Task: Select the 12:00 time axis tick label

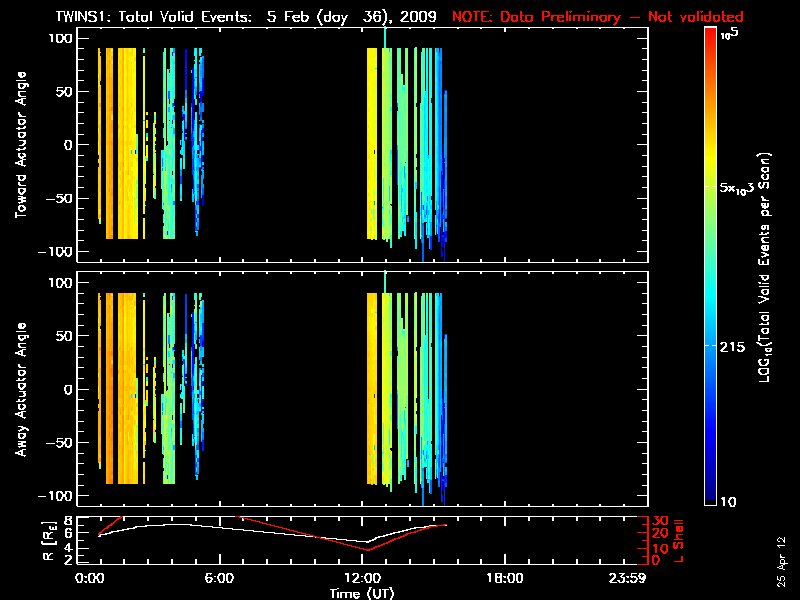Action: point(364,578)
